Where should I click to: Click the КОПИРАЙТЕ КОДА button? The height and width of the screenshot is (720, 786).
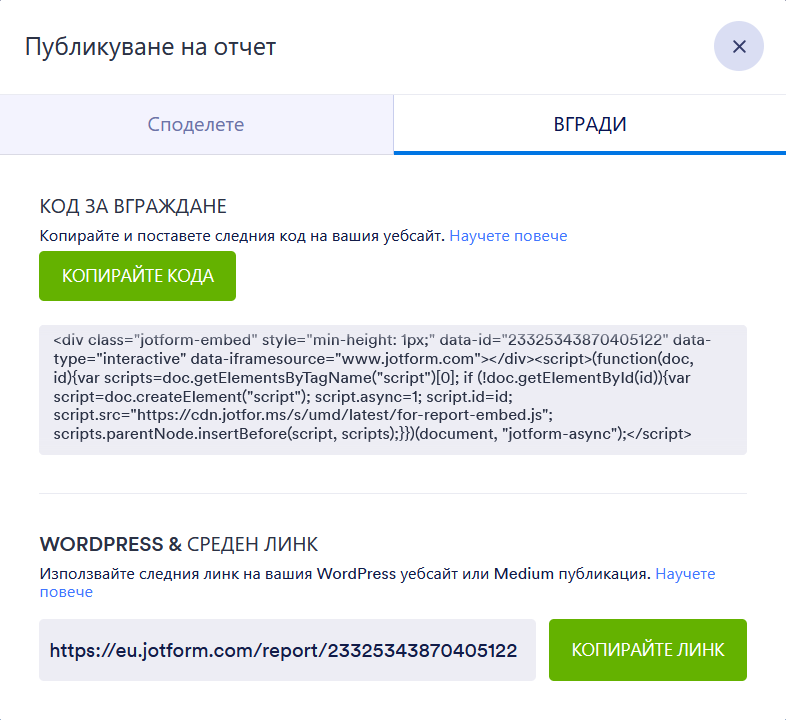point(137,276)
